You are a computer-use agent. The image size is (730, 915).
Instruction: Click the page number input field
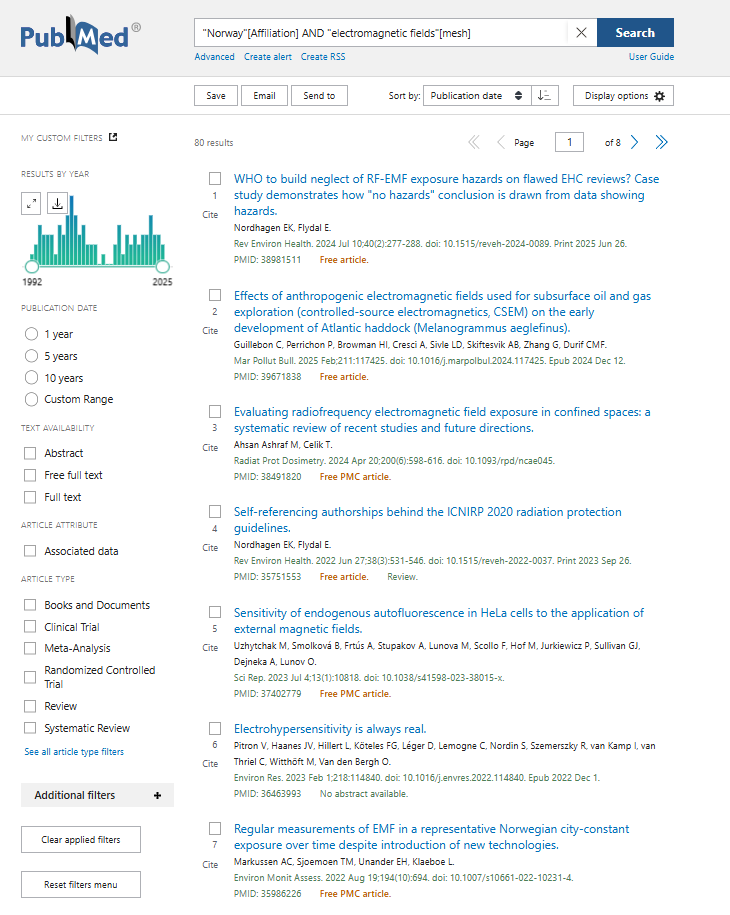pos(569,143)
